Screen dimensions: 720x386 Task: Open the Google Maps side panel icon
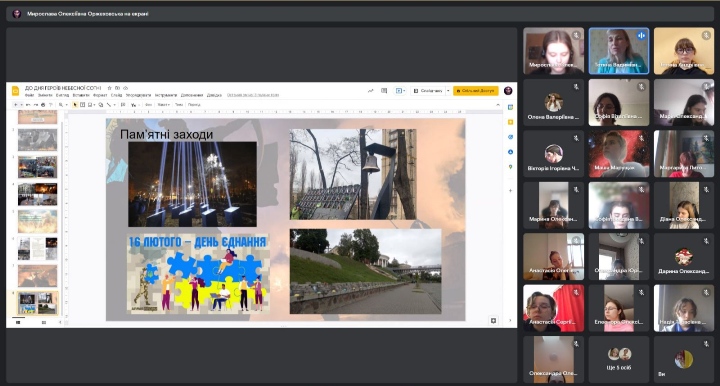click(510, 167)
